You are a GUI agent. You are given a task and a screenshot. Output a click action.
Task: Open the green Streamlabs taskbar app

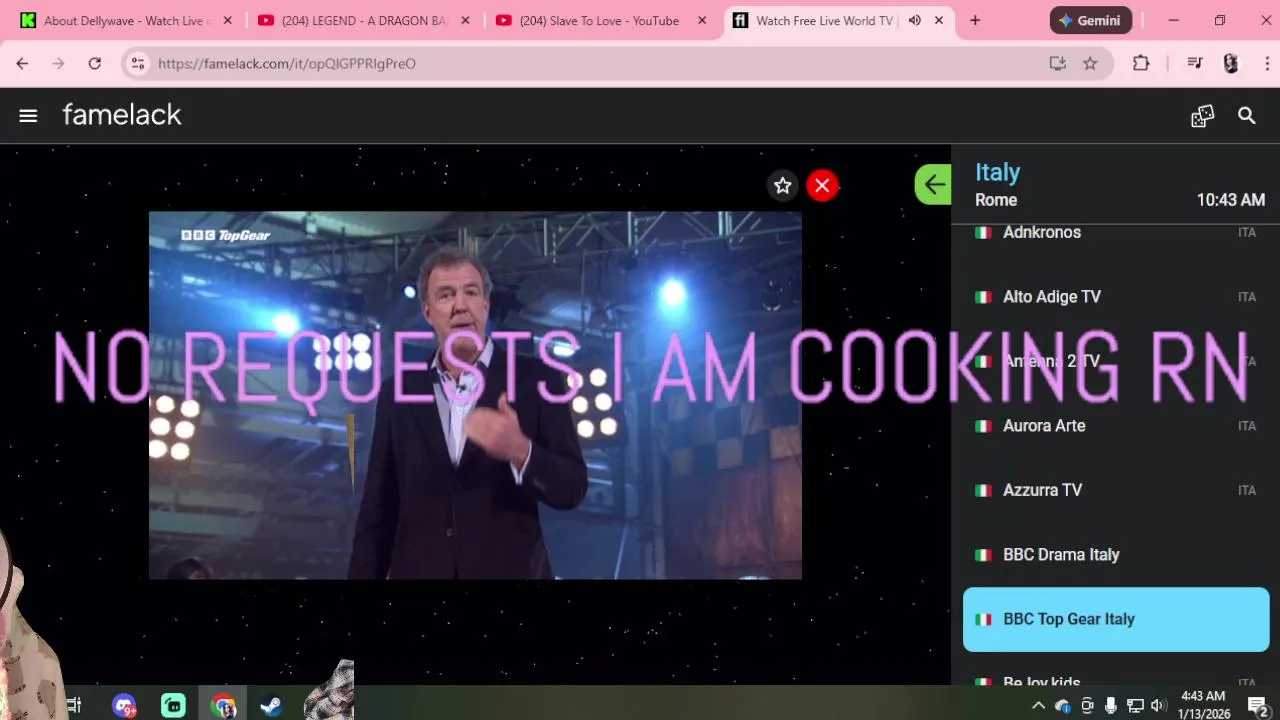[x=173, y=706]
